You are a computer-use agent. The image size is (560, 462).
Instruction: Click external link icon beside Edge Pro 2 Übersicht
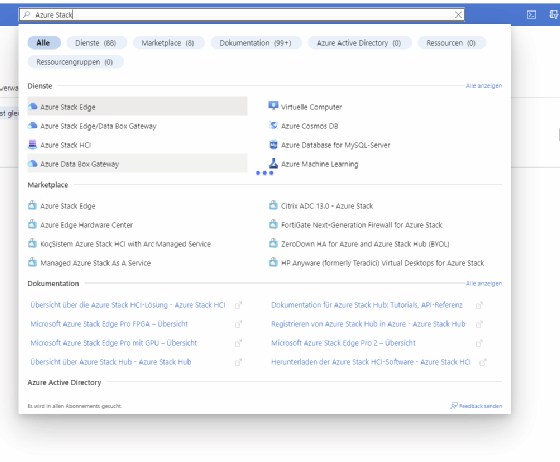pyautogui.click(x=479, y=343)
